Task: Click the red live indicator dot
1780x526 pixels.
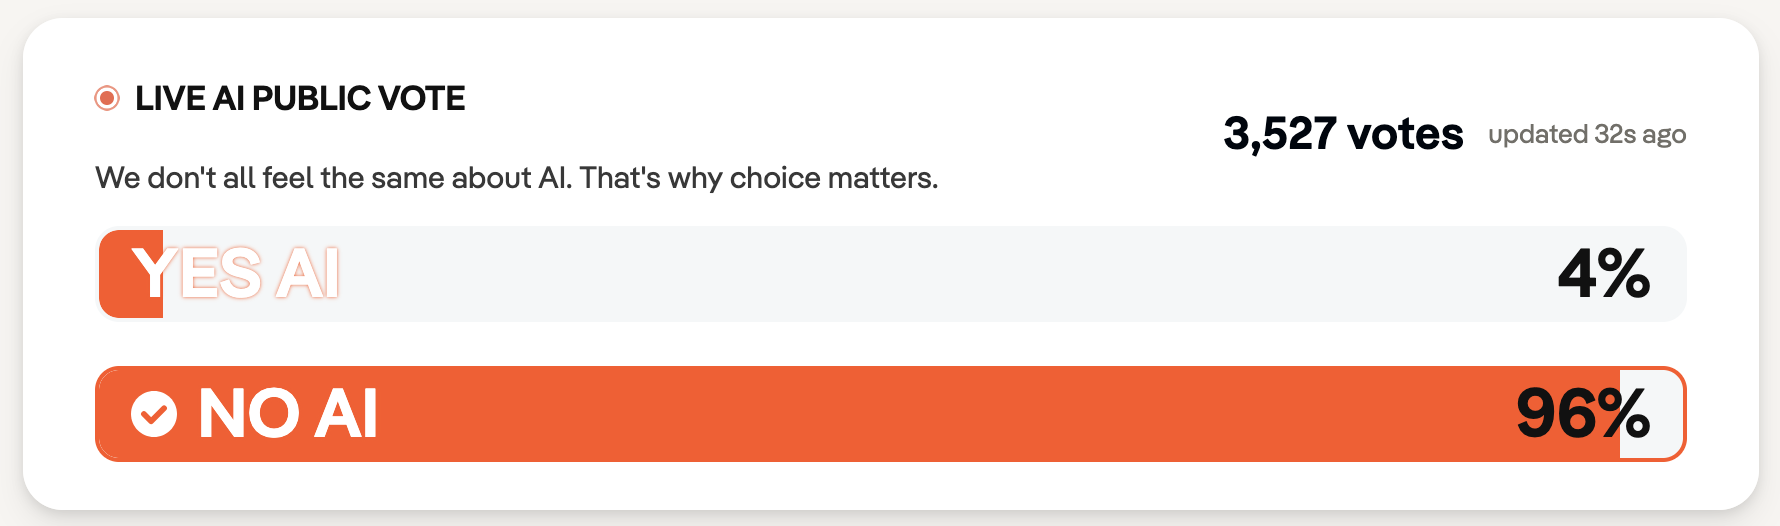Action: coord(107,98)
